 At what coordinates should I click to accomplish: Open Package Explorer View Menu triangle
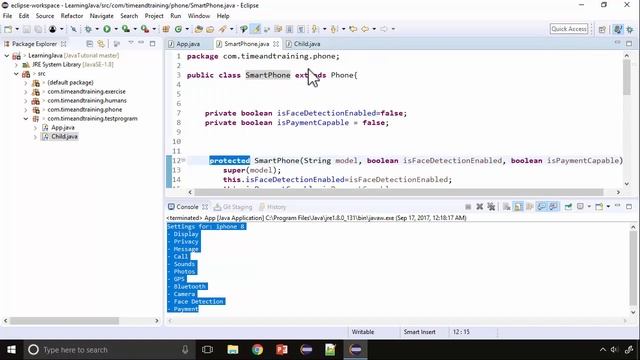point(131,43)
